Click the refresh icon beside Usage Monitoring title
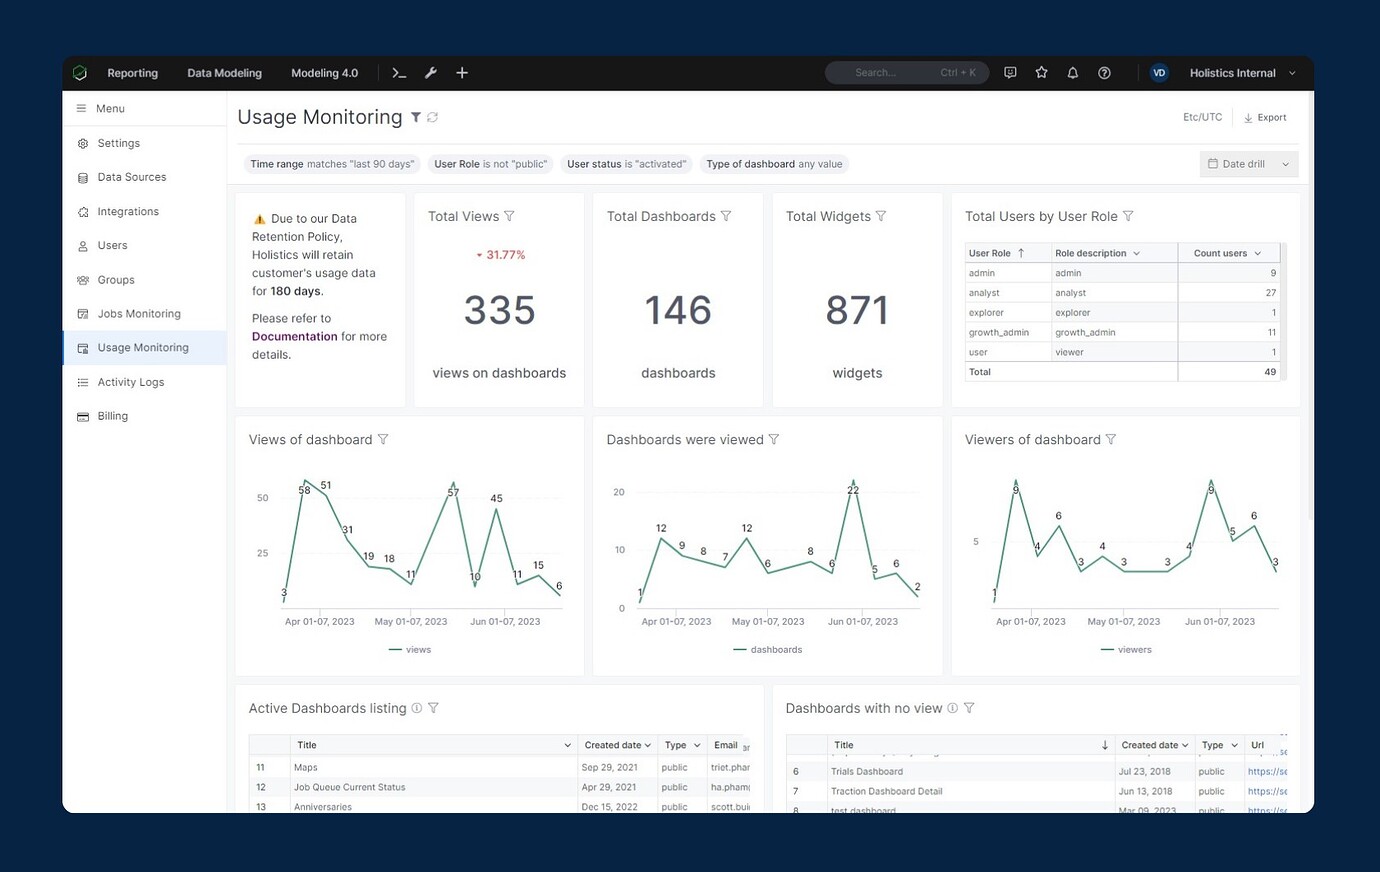This screenshot has width=1380, height=872. pyautogui.click(x=432, y=117)
